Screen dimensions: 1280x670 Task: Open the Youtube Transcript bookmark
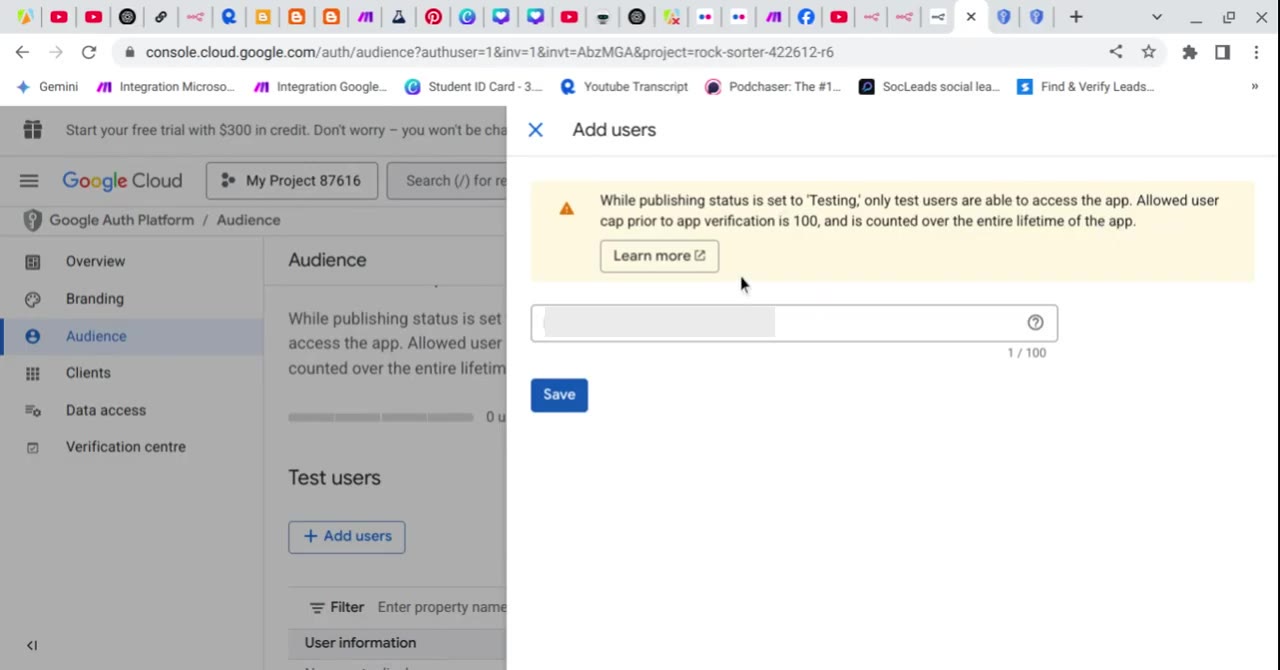pyautogui.click(x=625, y=87)
